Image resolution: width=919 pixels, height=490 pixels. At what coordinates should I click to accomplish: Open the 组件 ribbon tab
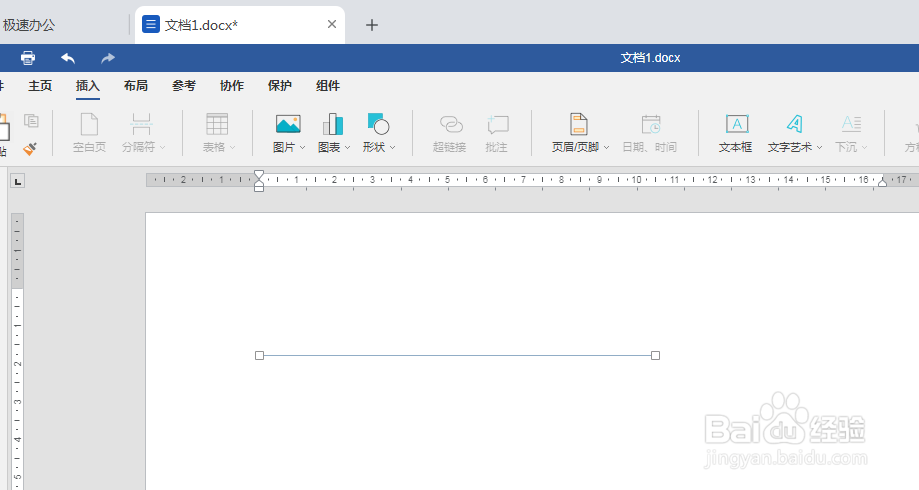click(328, 86)
